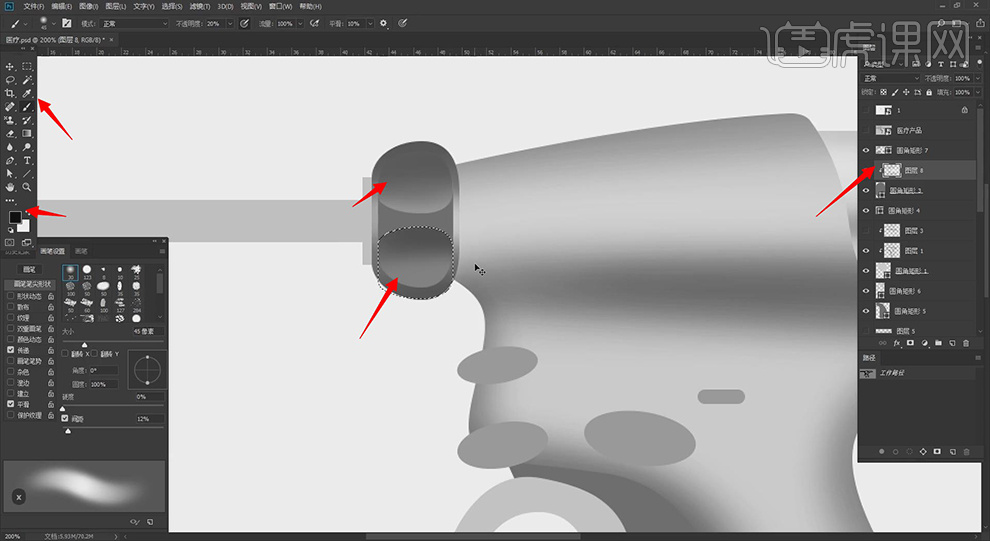Create a new group folder icon

pyautogui.click(x=938, y=343)
